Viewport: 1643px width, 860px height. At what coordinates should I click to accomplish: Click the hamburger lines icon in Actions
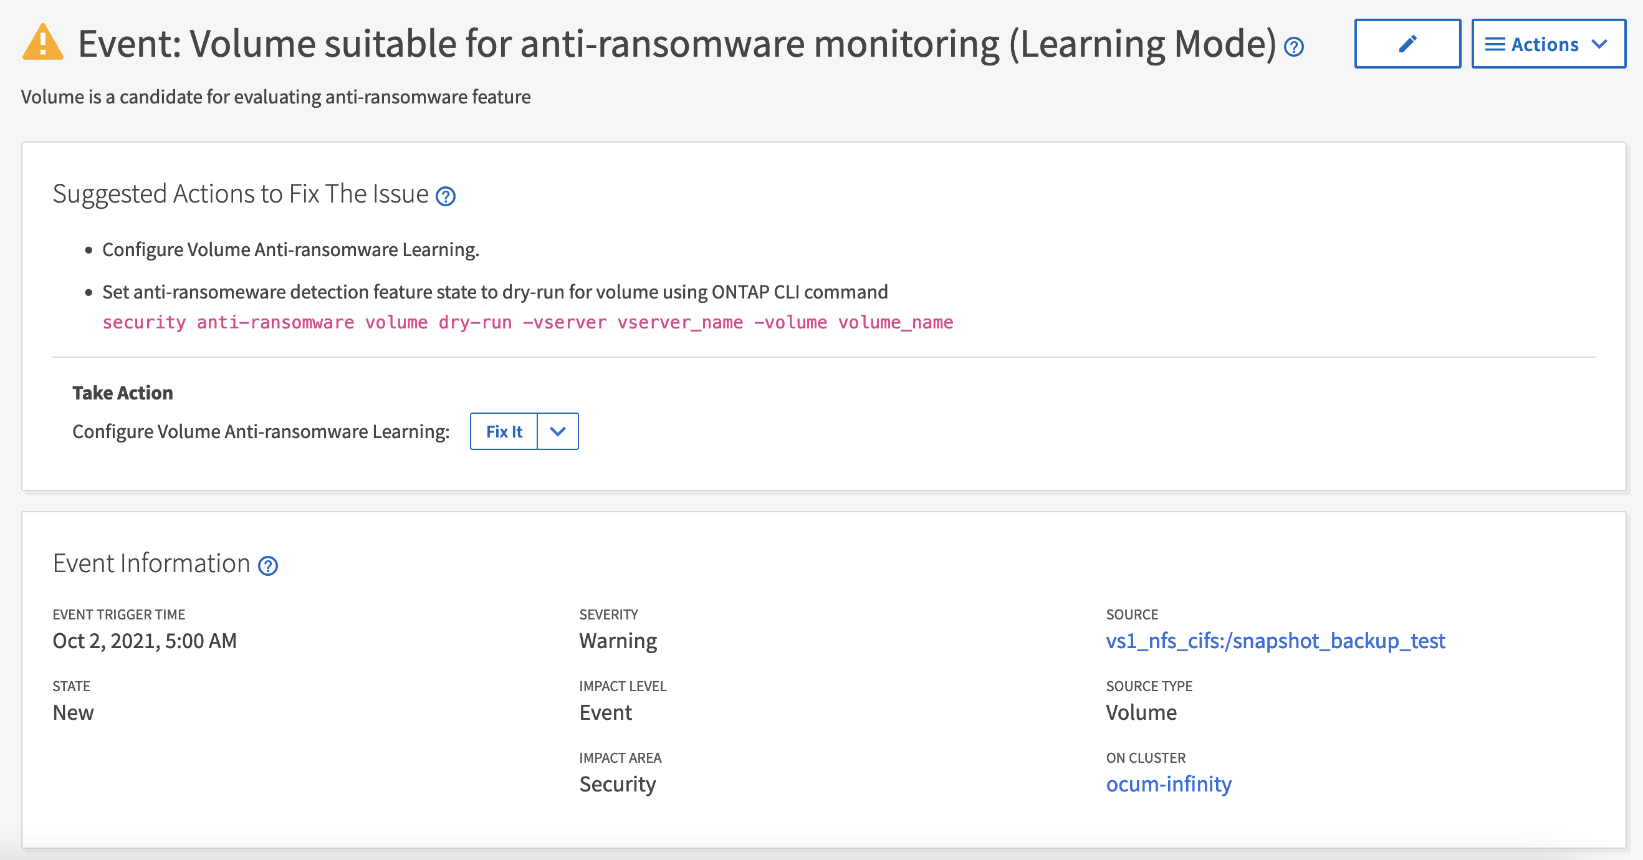coord(1495,44)
